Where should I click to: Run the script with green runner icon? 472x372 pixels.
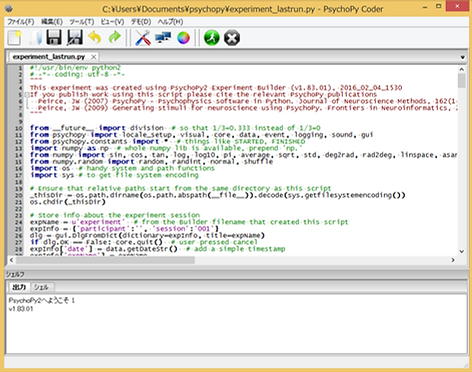pyautogui.click(x=212, y=38)
